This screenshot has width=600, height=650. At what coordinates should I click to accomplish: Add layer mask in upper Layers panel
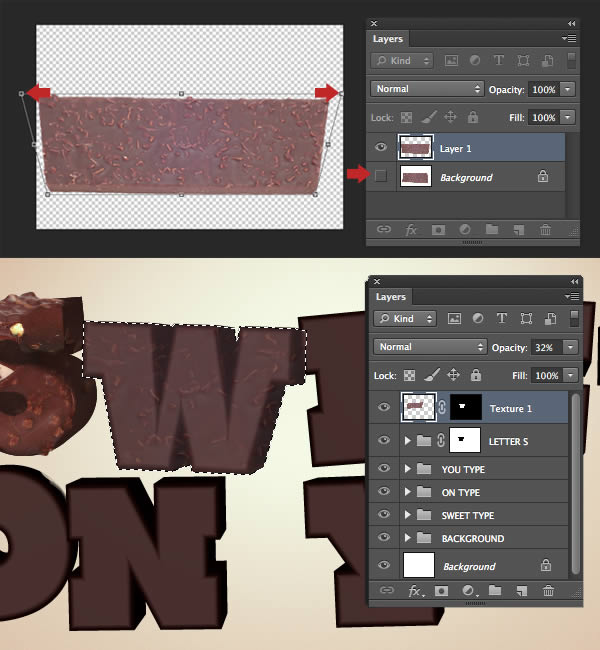click(x=438, y=230)
